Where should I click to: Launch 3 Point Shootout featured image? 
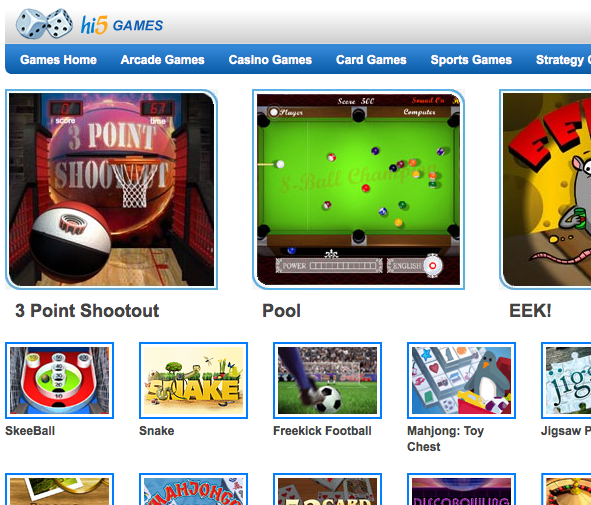tap(112, 189)
